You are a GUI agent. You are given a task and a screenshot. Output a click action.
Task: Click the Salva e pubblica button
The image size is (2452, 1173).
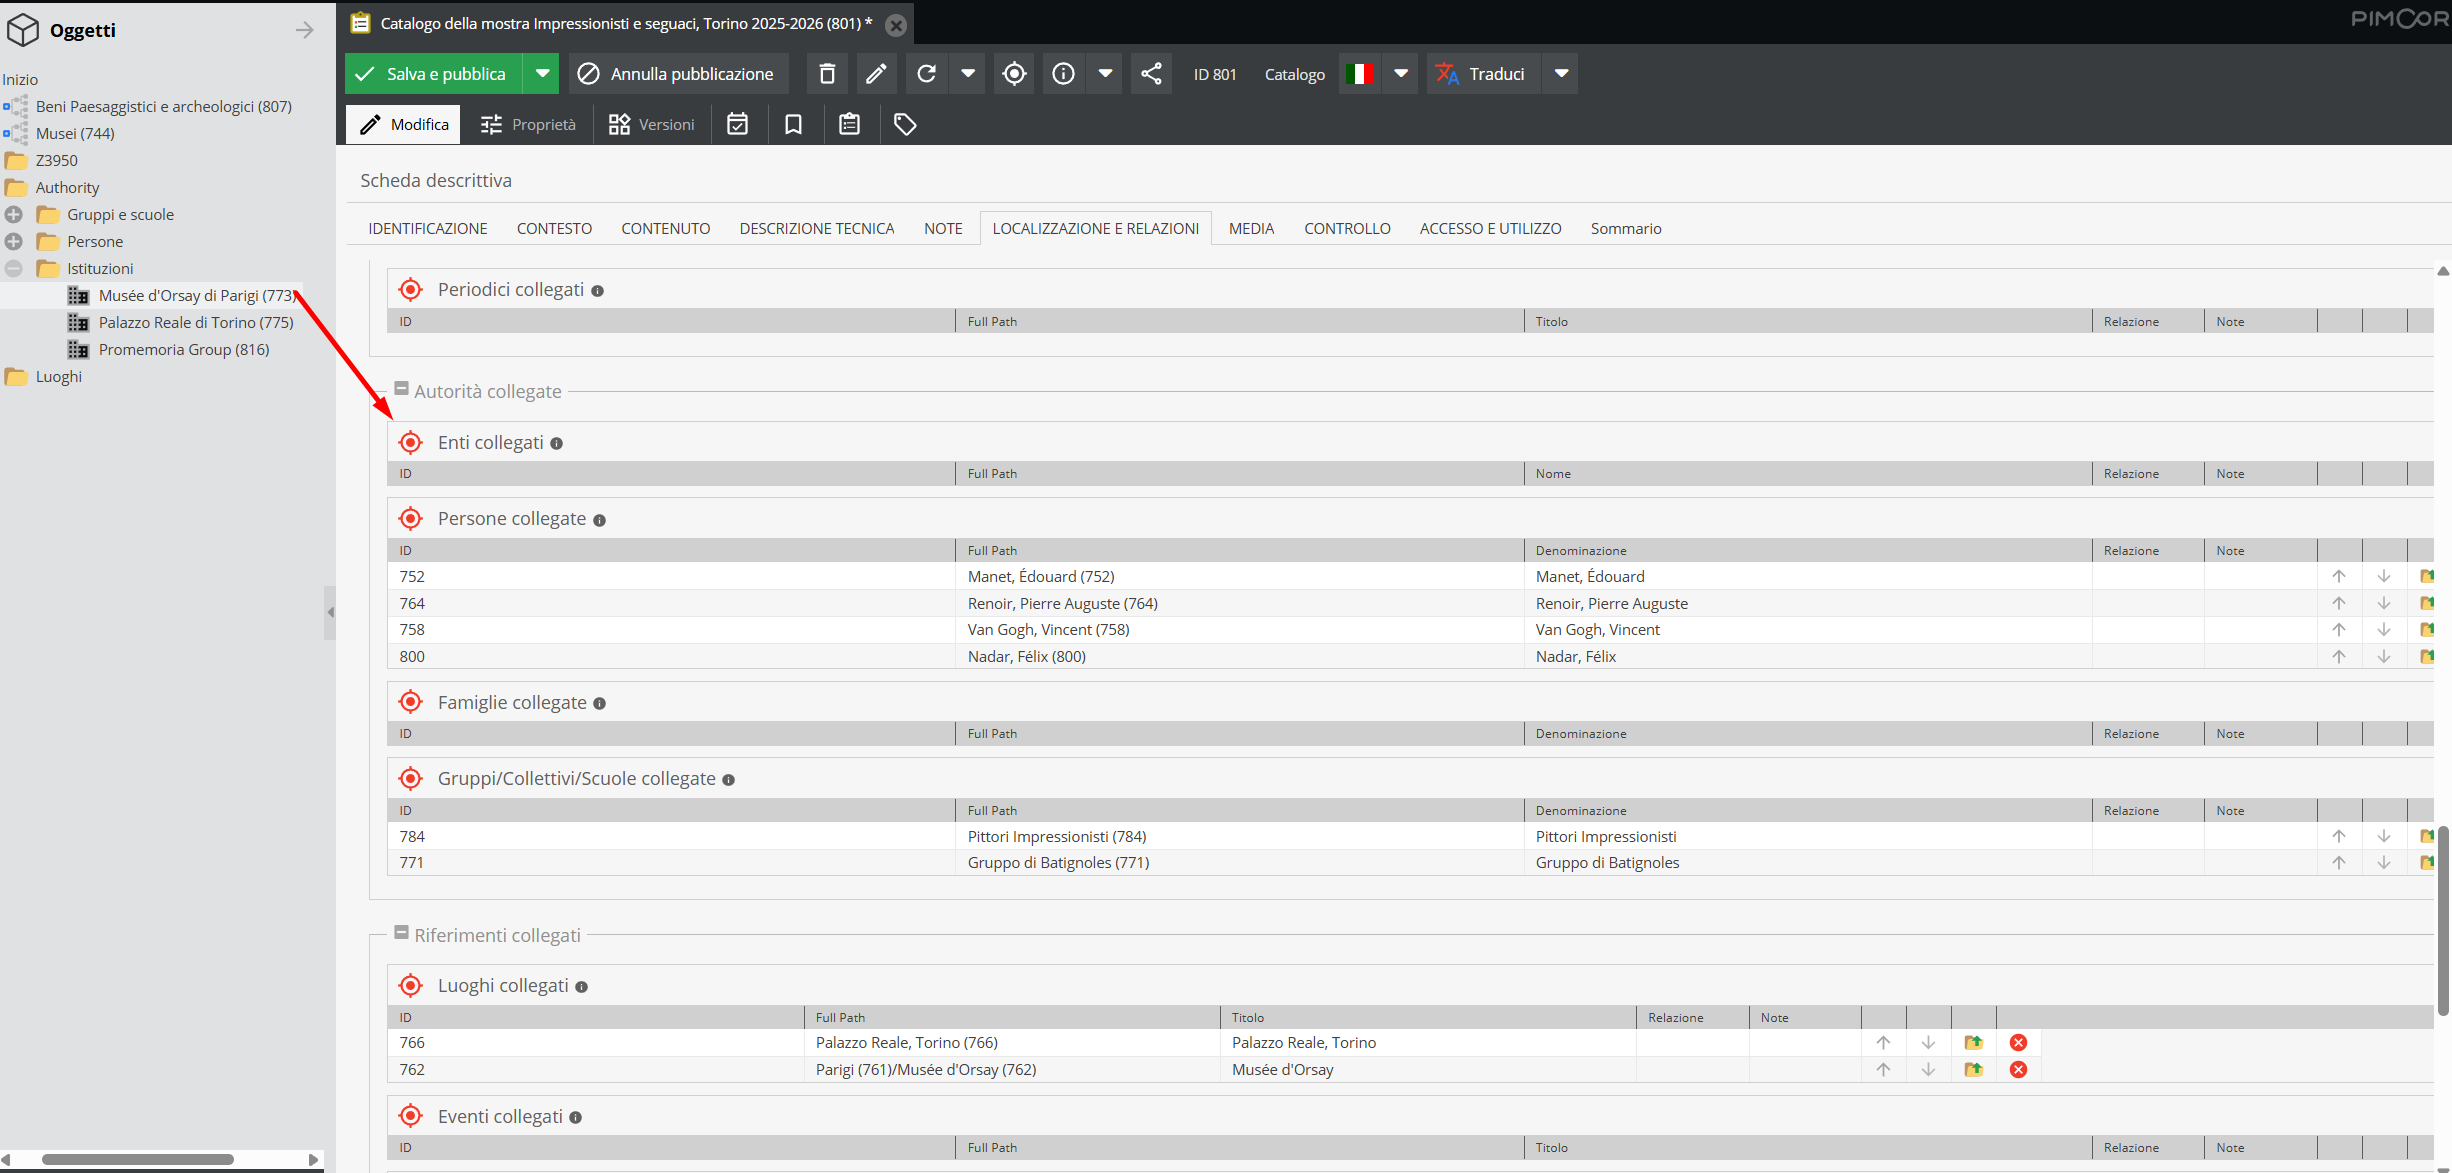(434, 74)
